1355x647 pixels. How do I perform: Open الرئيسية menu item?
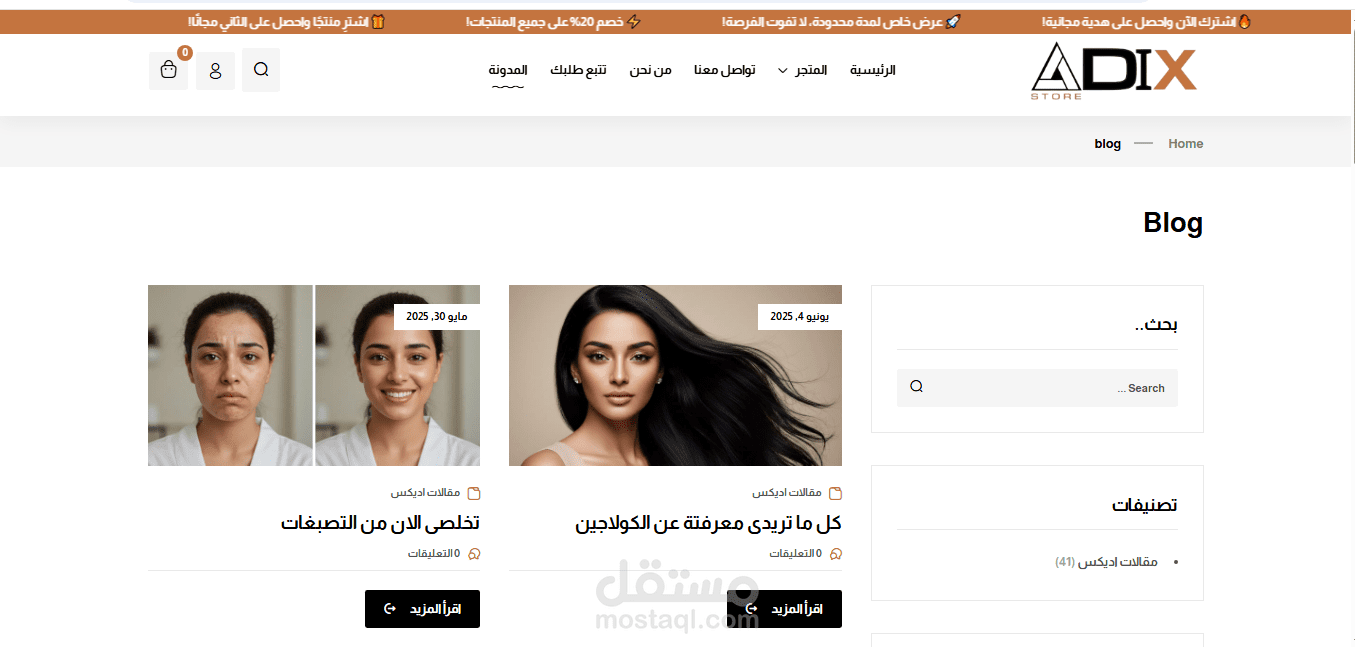pos(873,70)
